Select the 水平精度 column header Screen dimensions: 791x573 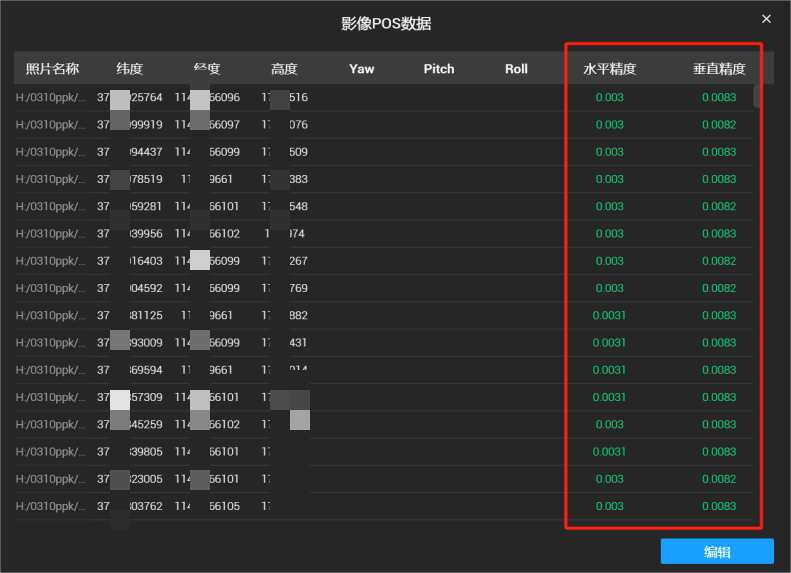609,69
